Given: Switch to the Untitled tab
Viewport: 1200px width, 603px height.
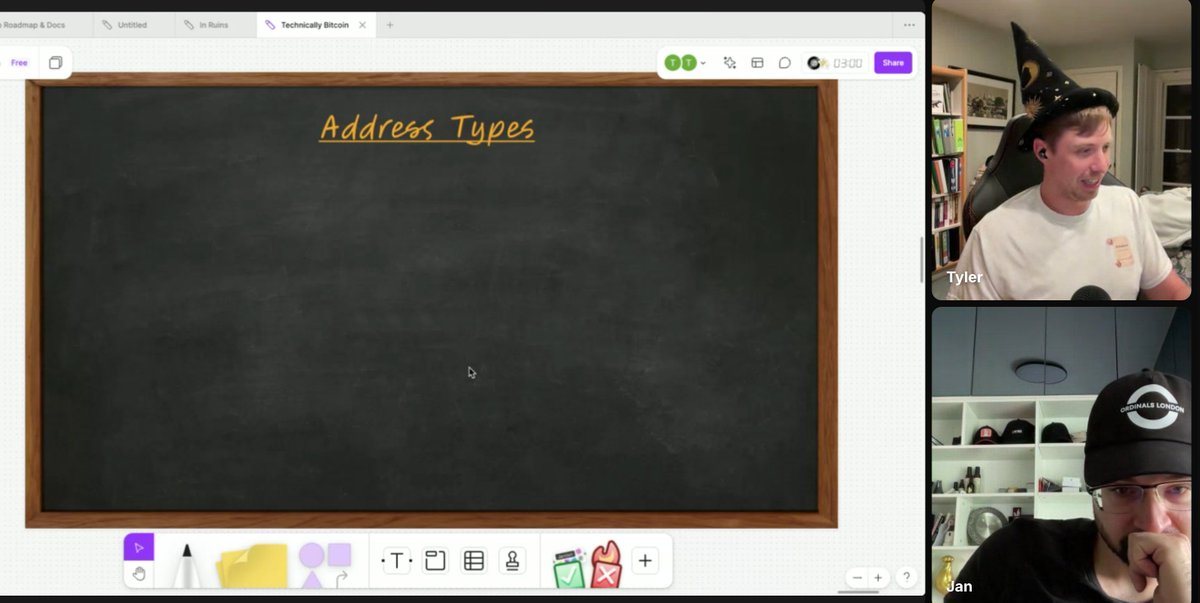Looking at the screenshot, I should click(x=133, y=25).
